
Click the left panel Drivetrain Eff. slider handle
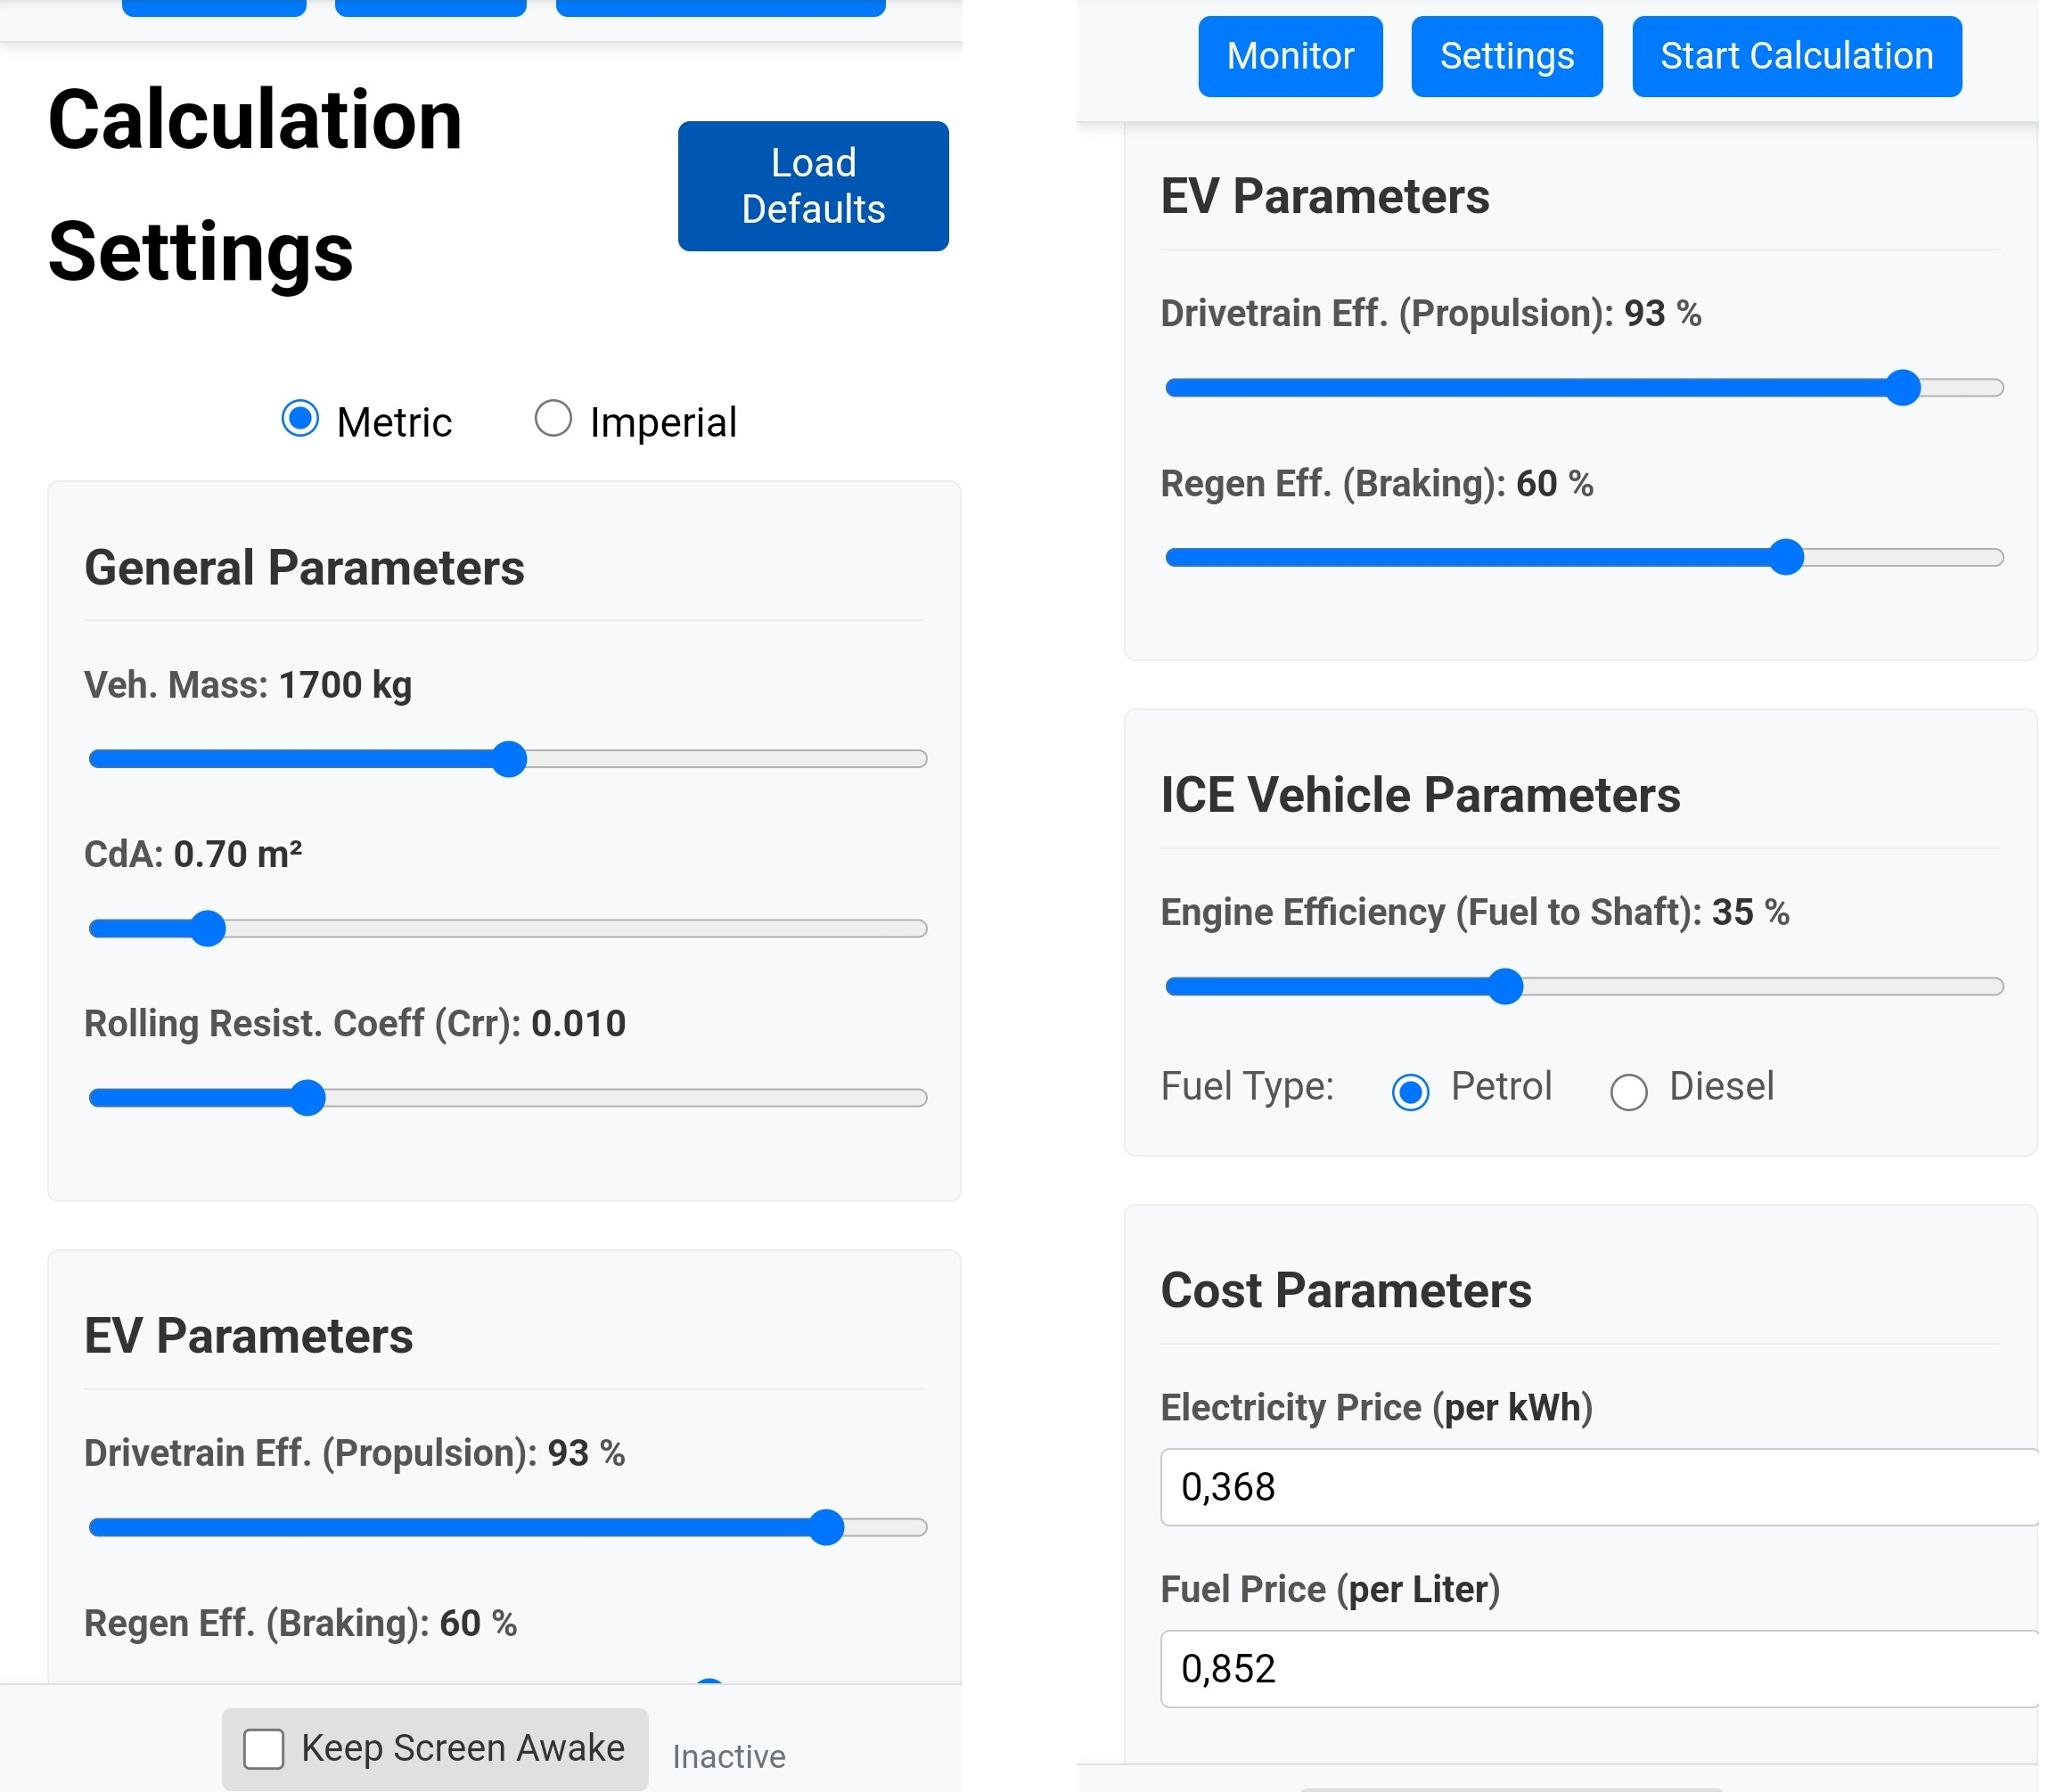pos(826,1527)
